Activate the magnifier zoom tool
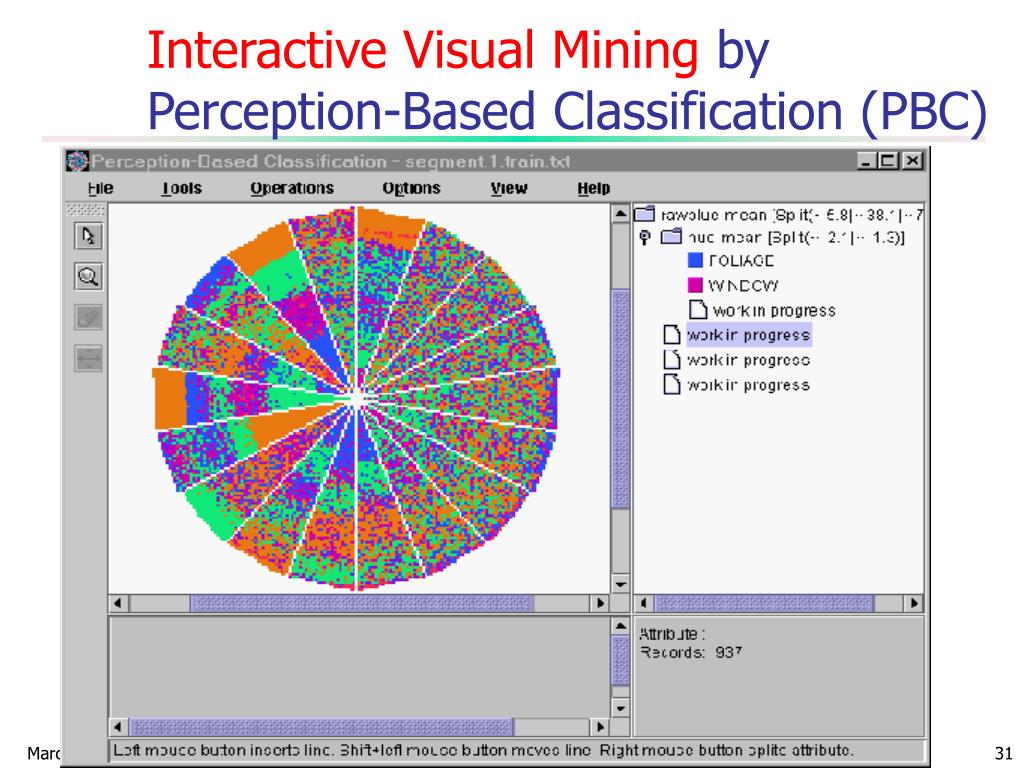Viewport: 1024px width, 768px height. [x=88, y=277]
